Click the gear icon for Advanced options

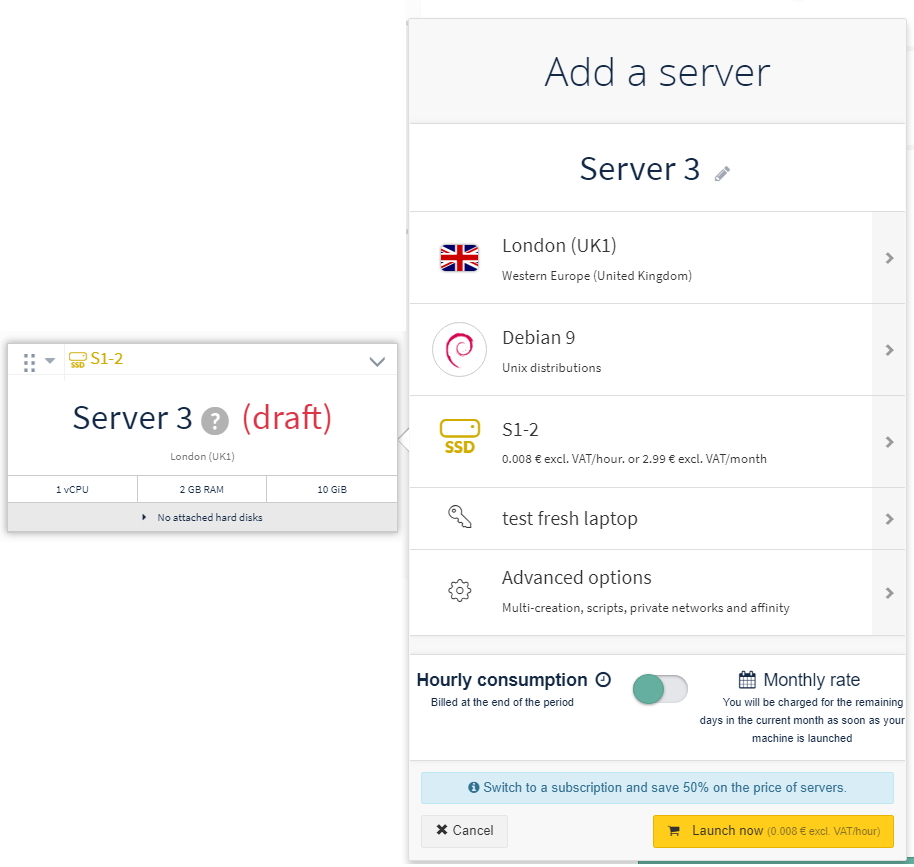459,591
